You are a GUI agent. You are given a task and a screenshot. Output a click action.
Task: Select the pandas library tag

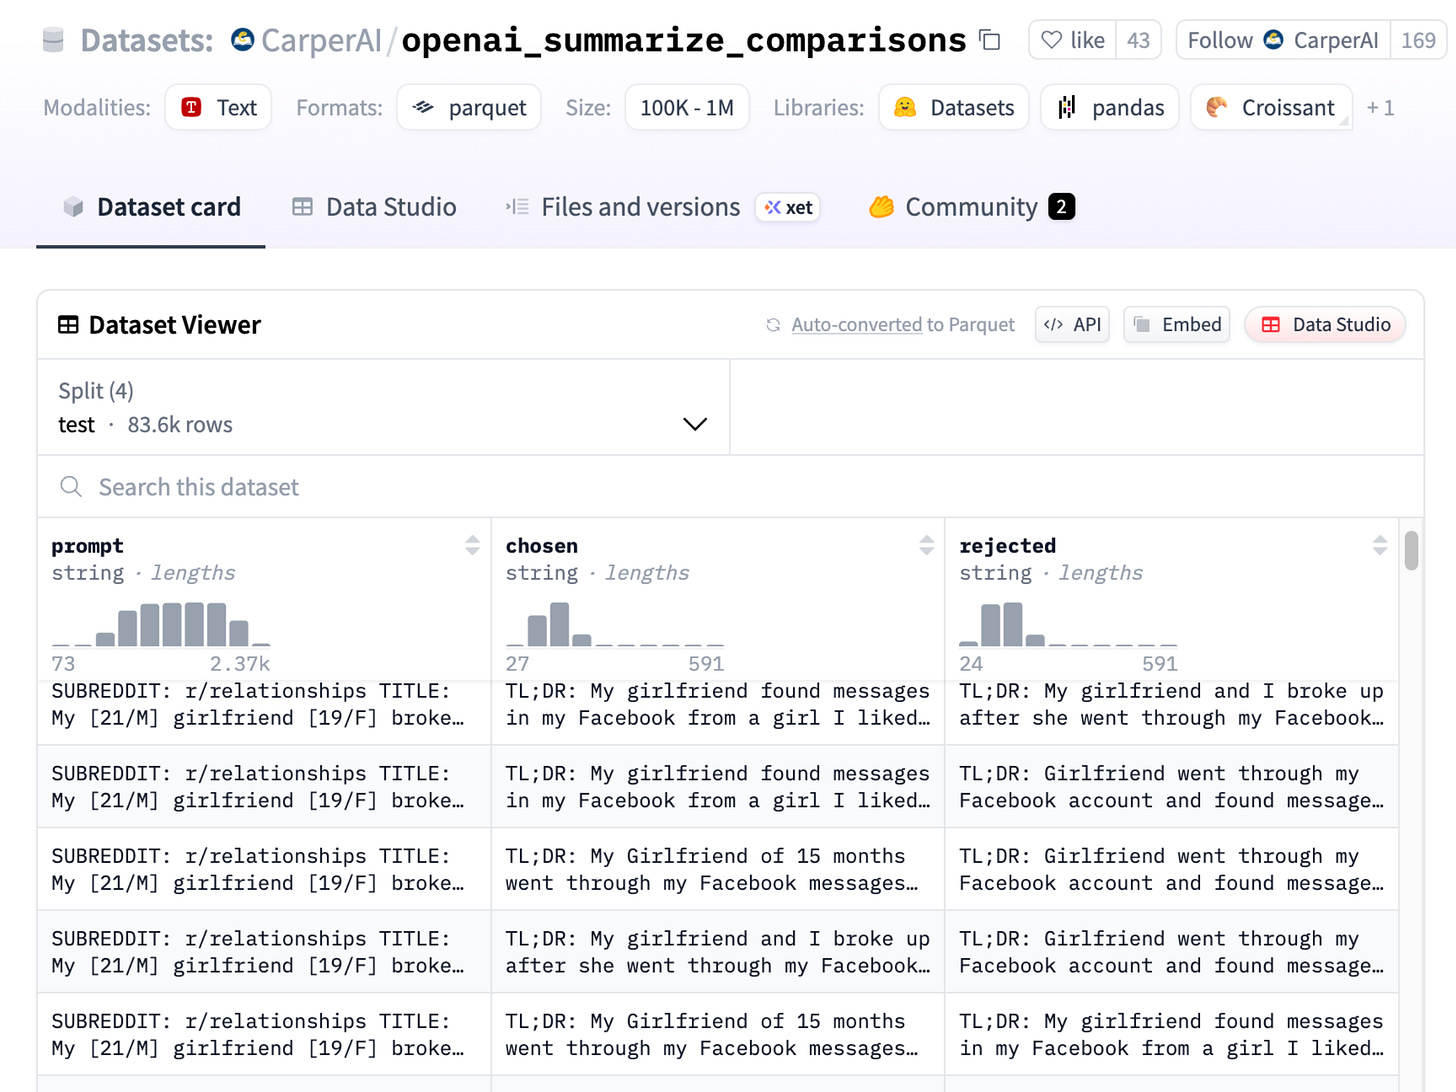pyautogui.click(x=1110, y=108)
